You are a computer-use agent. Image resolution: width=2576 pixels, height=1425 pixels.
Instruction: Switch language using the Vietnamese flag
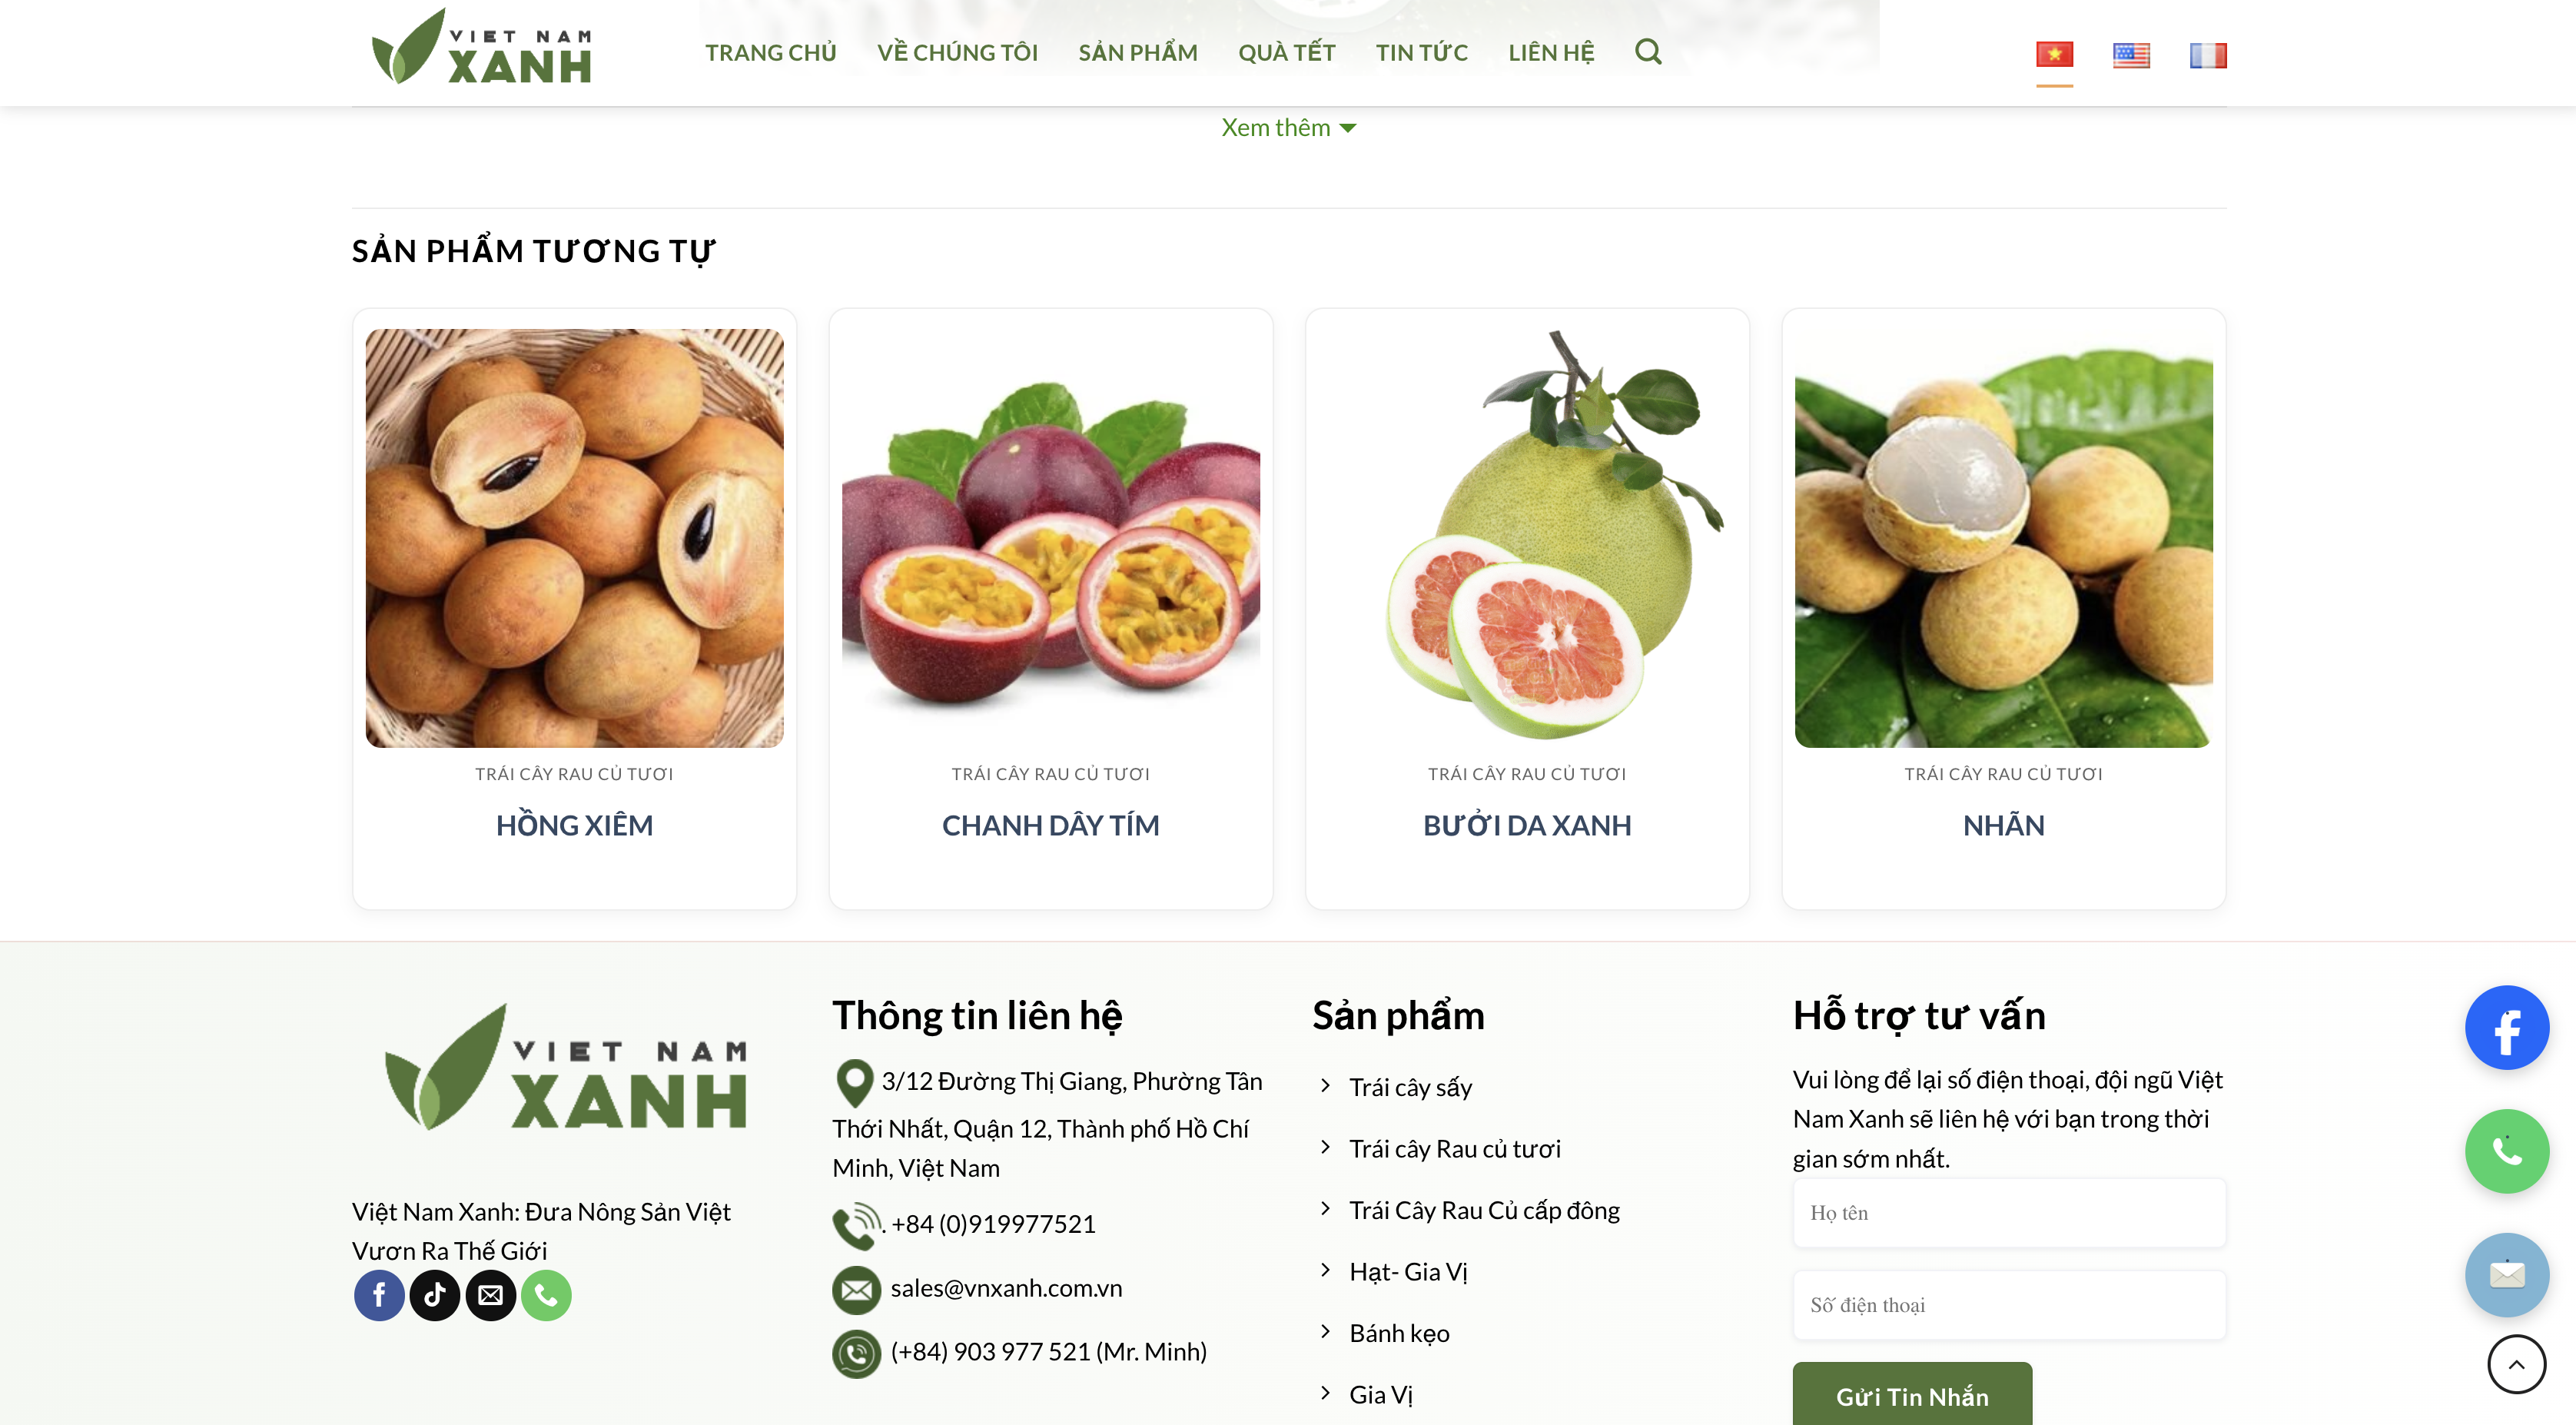(x=2054, y=55)
